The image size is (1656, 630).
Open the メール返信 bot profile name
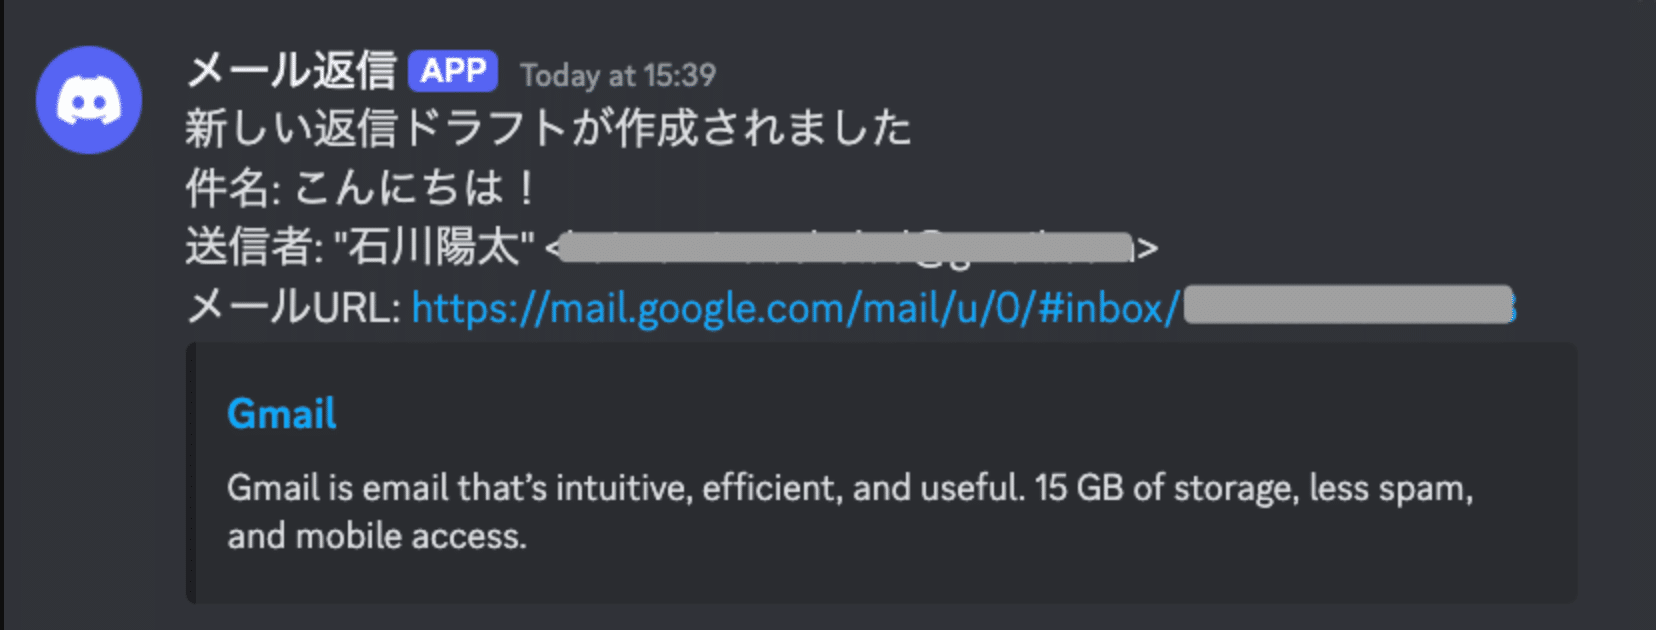[x=291, y=72]
